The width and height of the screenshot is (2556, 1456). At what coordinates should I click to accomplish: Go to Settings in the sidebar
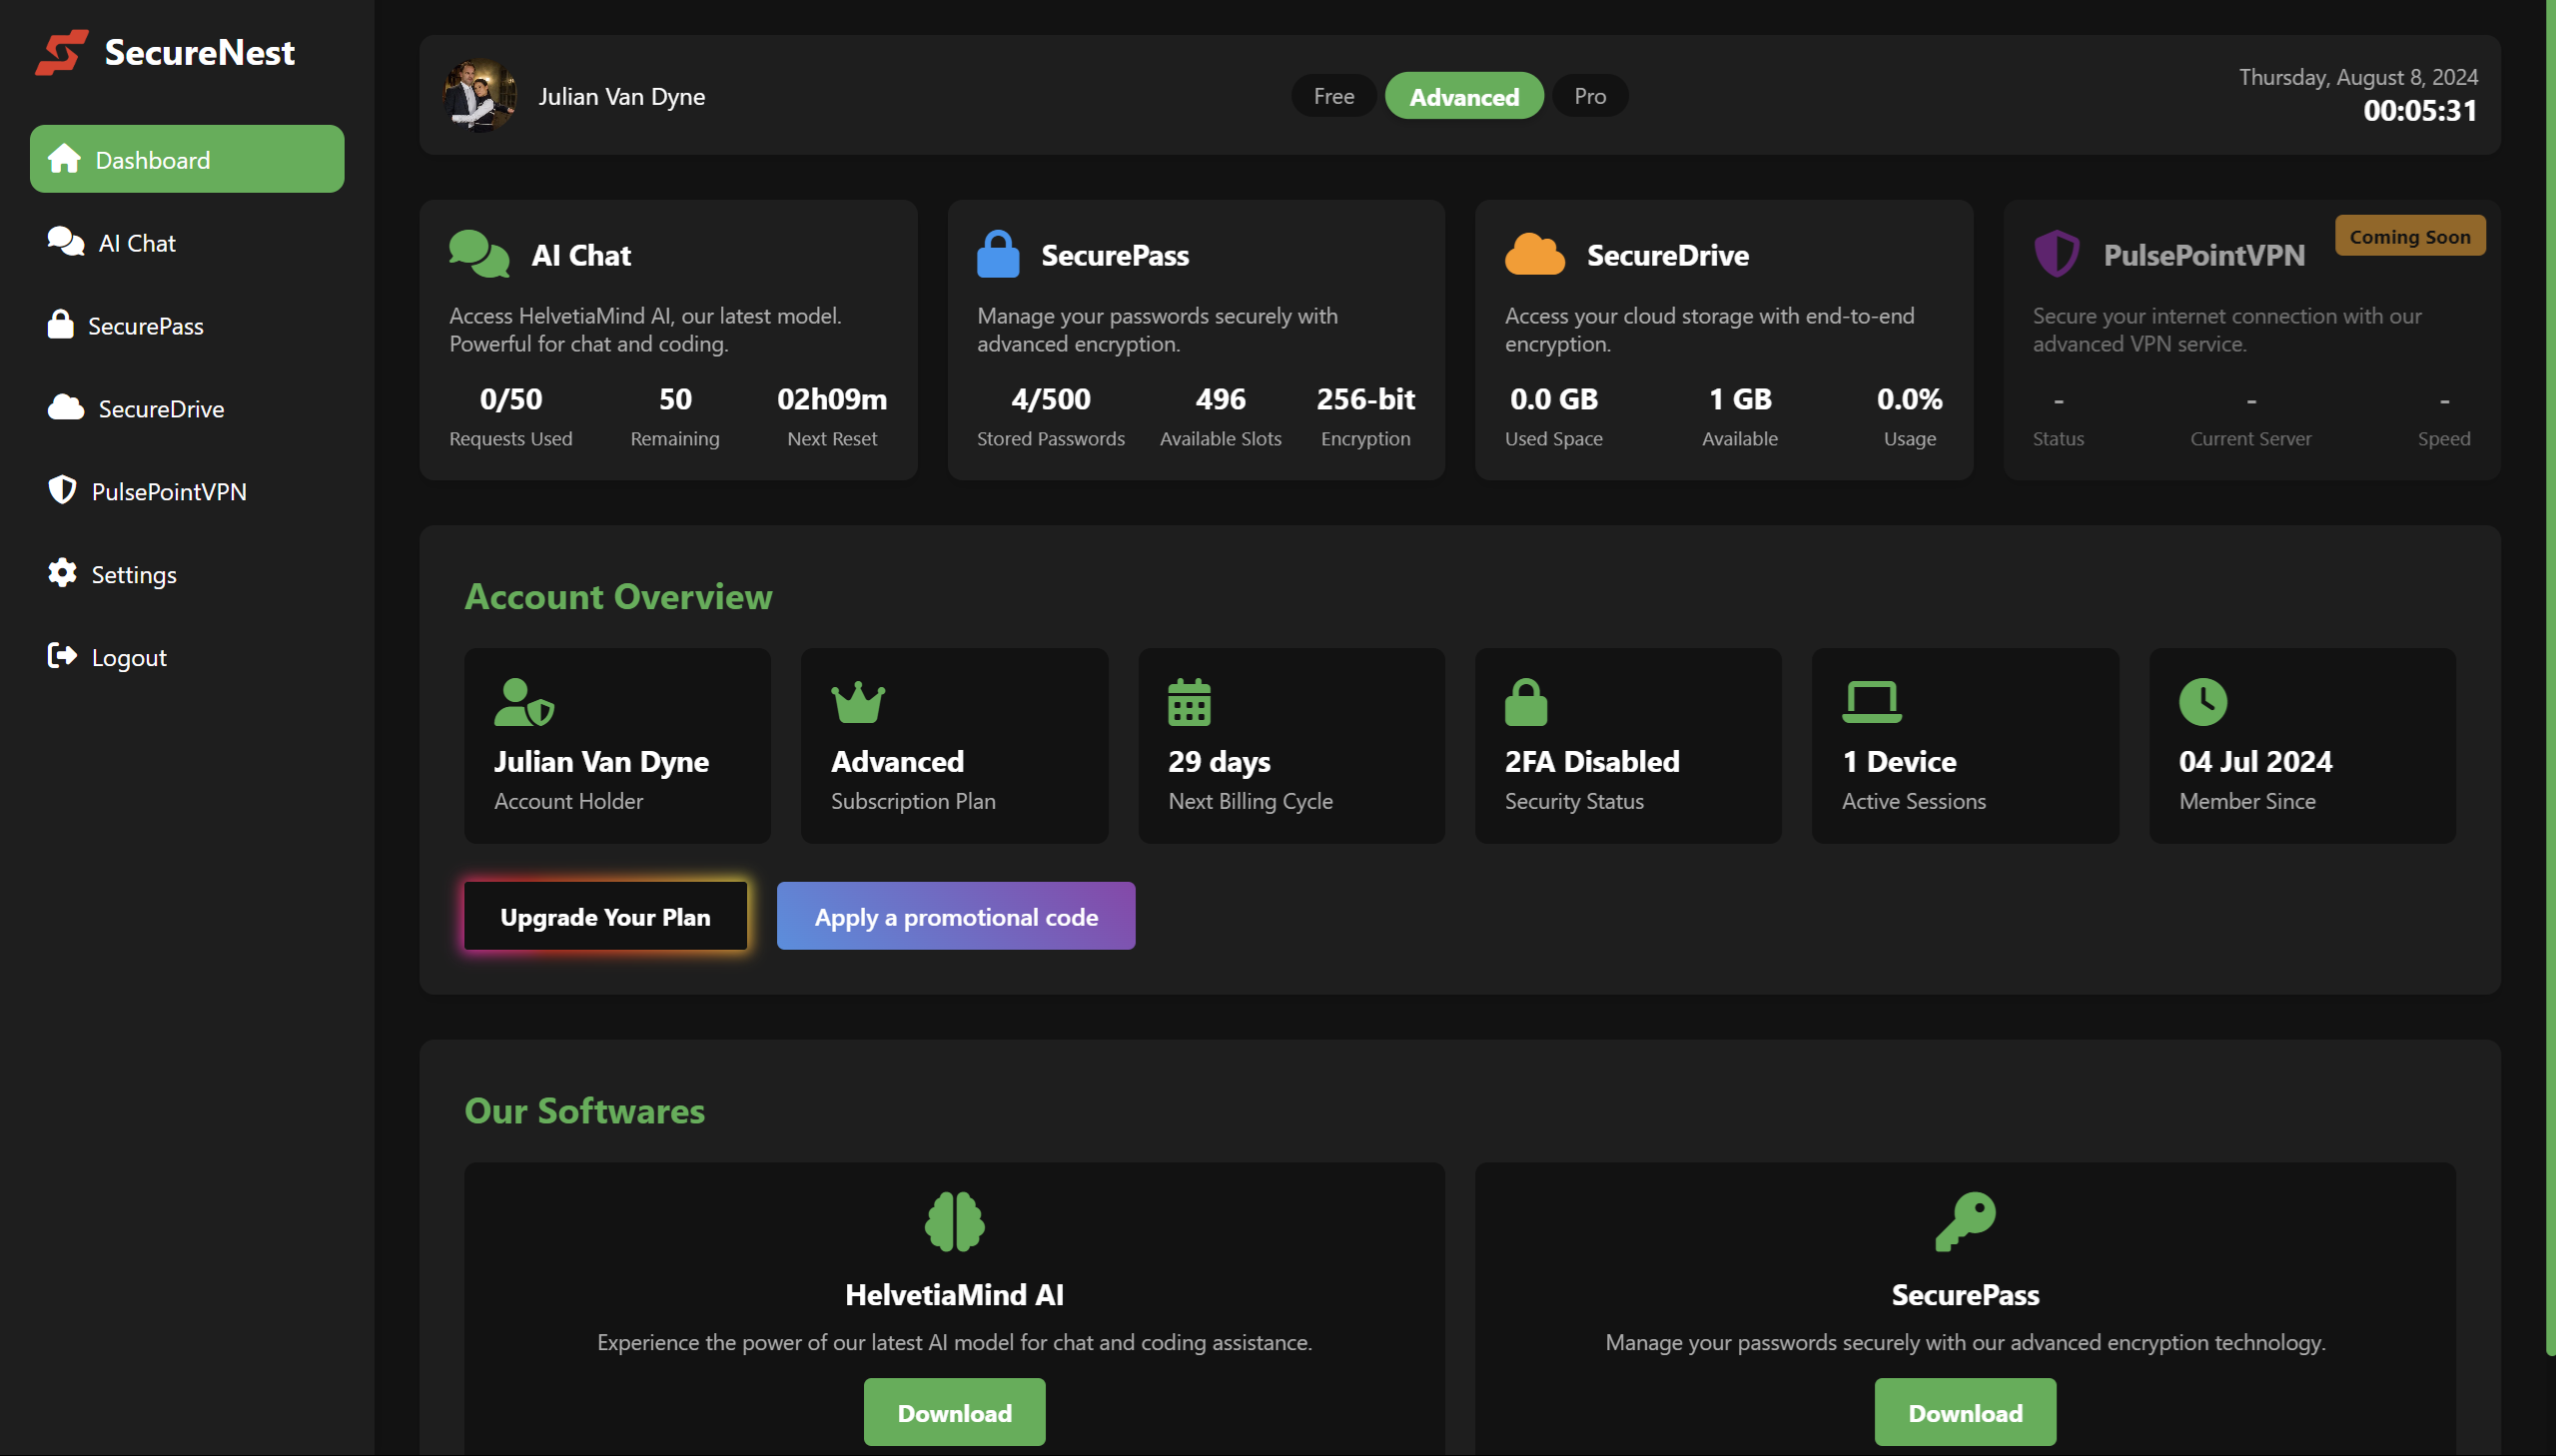click(x=133, y=574)
